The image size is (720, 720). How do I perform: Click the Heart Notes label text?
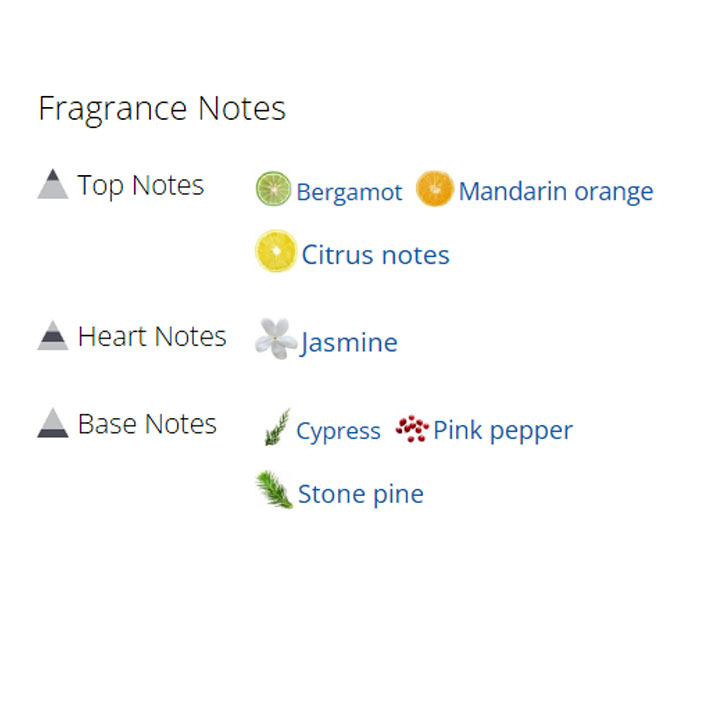[152, 336]
